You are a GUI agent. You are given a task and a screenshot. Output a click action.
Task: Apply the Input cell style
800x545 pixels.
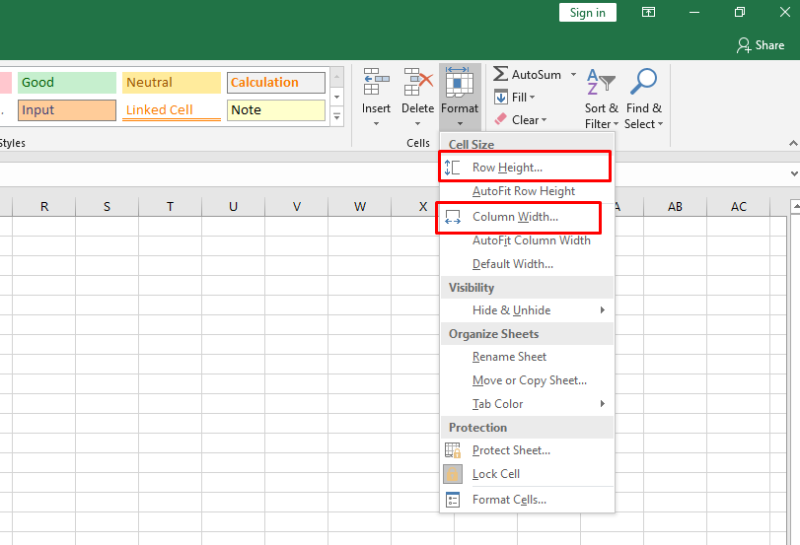(x=67, y=110)
